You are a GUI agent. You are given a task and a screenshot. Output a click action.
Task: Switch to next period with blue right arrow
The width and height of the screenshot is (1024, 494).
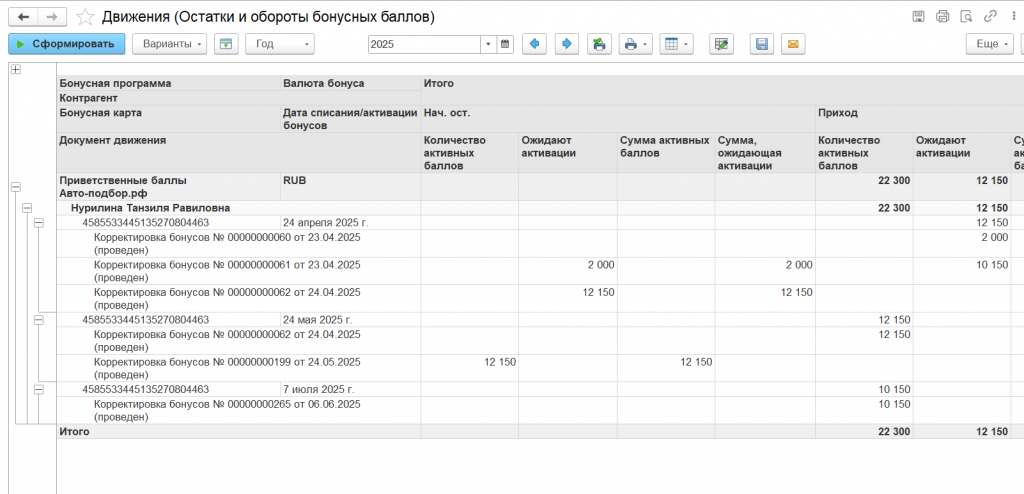click(566, 44)
